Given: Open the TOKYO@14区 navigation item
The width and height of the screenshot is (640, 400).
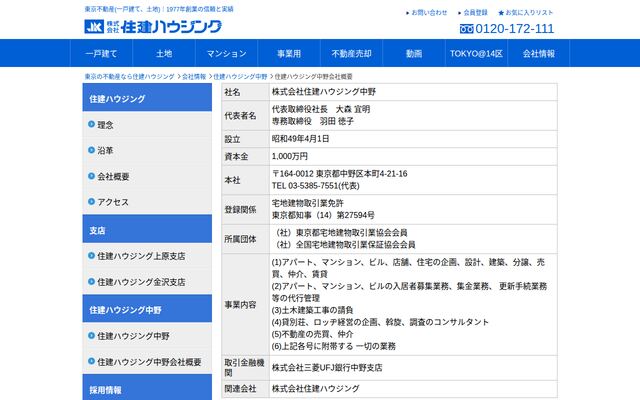Looking at the screenshot, I should click(476, 53).
